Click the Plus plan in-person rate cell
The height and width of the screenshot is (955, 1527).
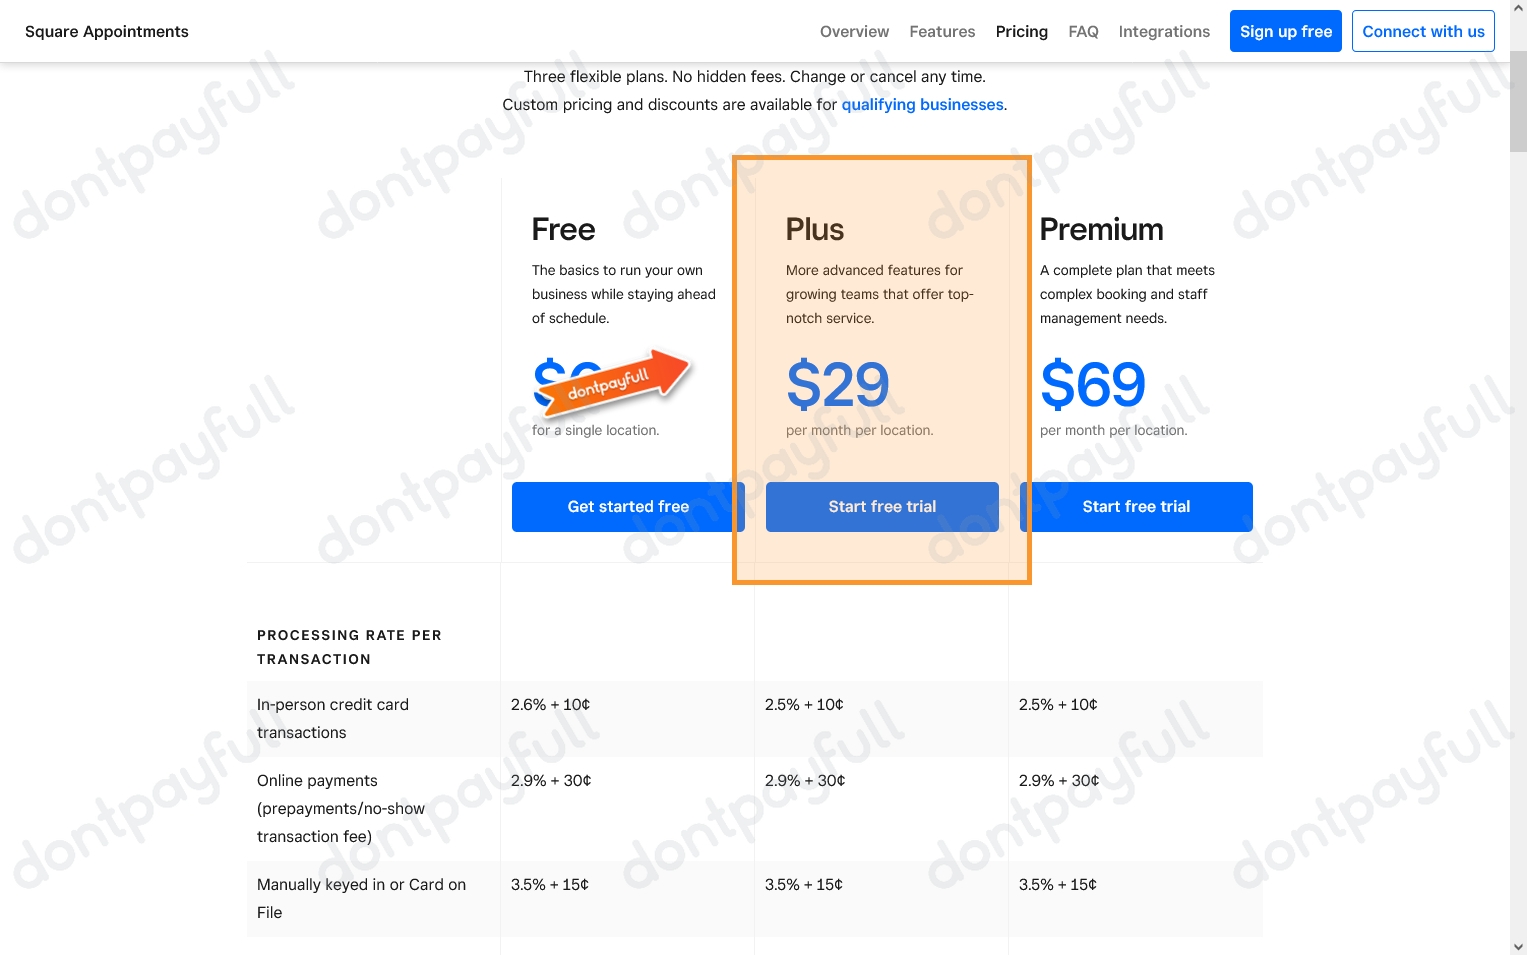[804, 704]
